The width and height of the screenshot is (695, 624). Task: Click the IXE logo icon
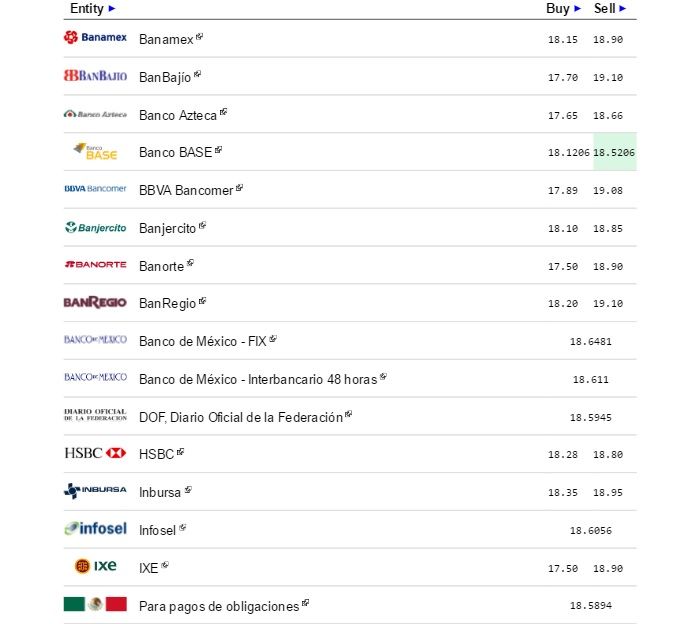pos(95,566)
